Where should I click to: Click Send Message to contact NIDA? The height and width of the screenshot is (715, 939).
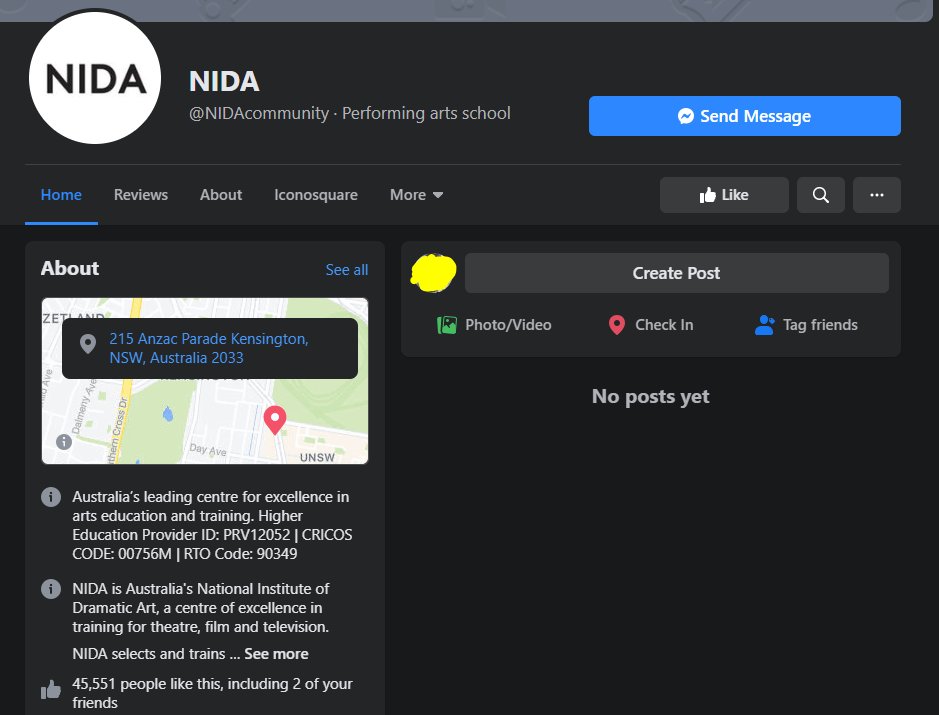coord(744,115)
